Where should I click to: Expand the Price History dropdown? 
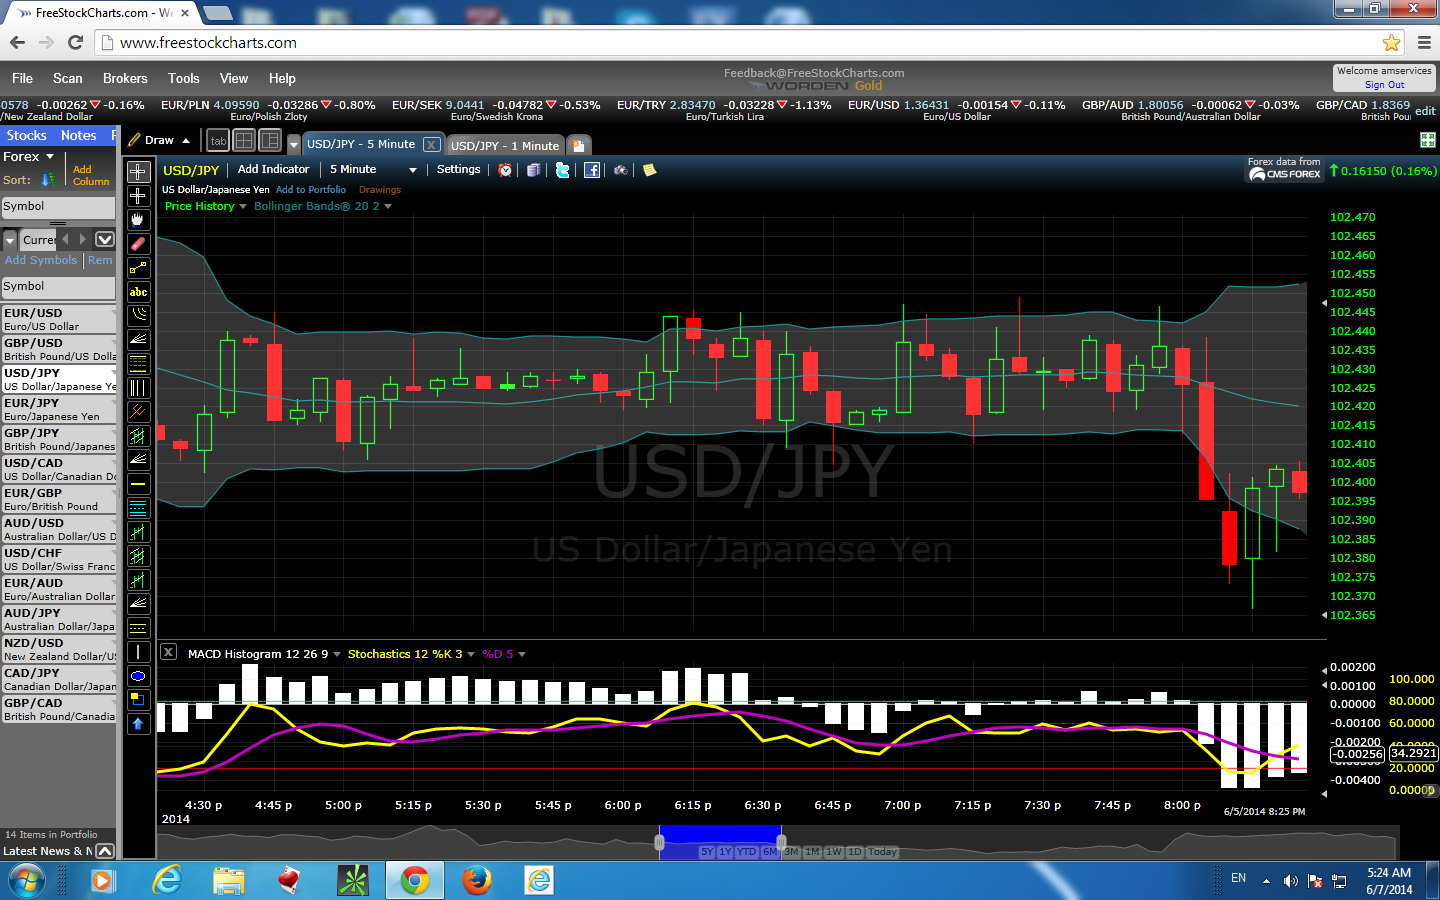(243, 206)
